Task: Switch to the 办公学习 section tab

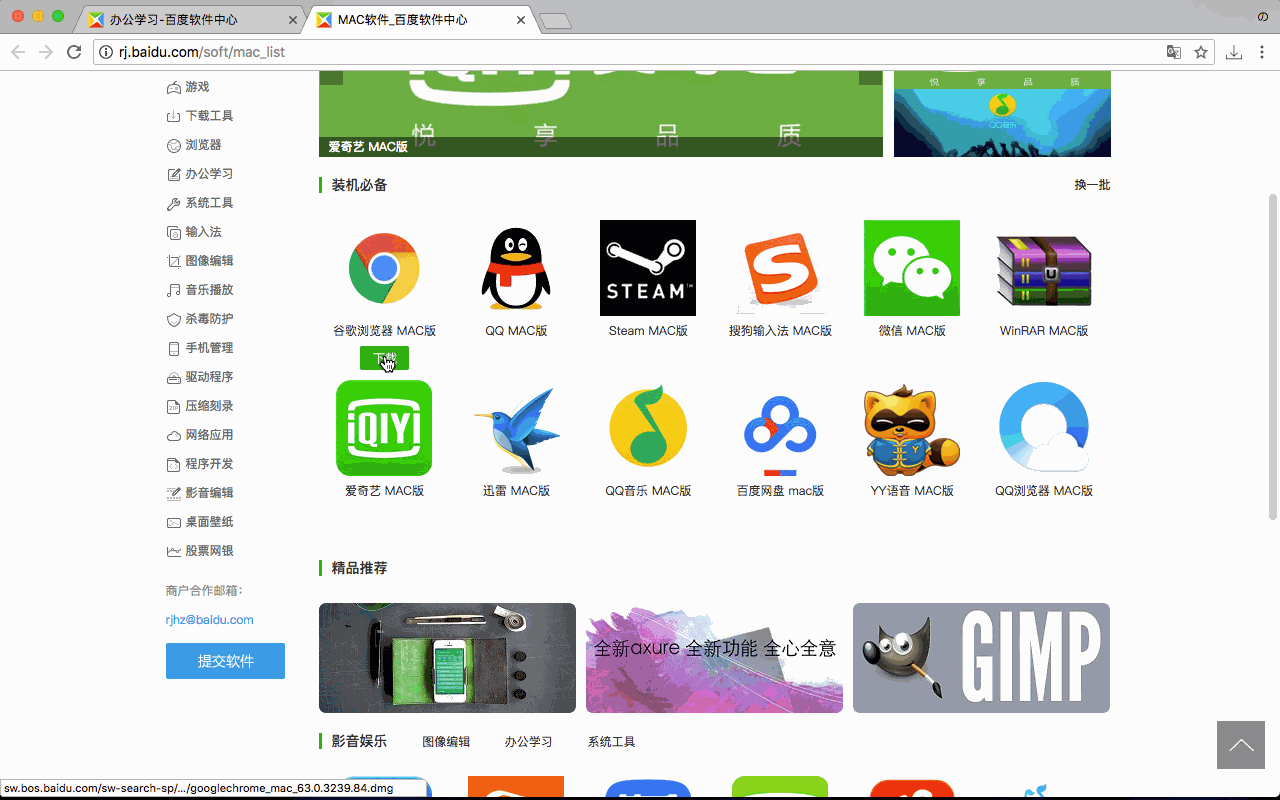Action: coord(529,742)
